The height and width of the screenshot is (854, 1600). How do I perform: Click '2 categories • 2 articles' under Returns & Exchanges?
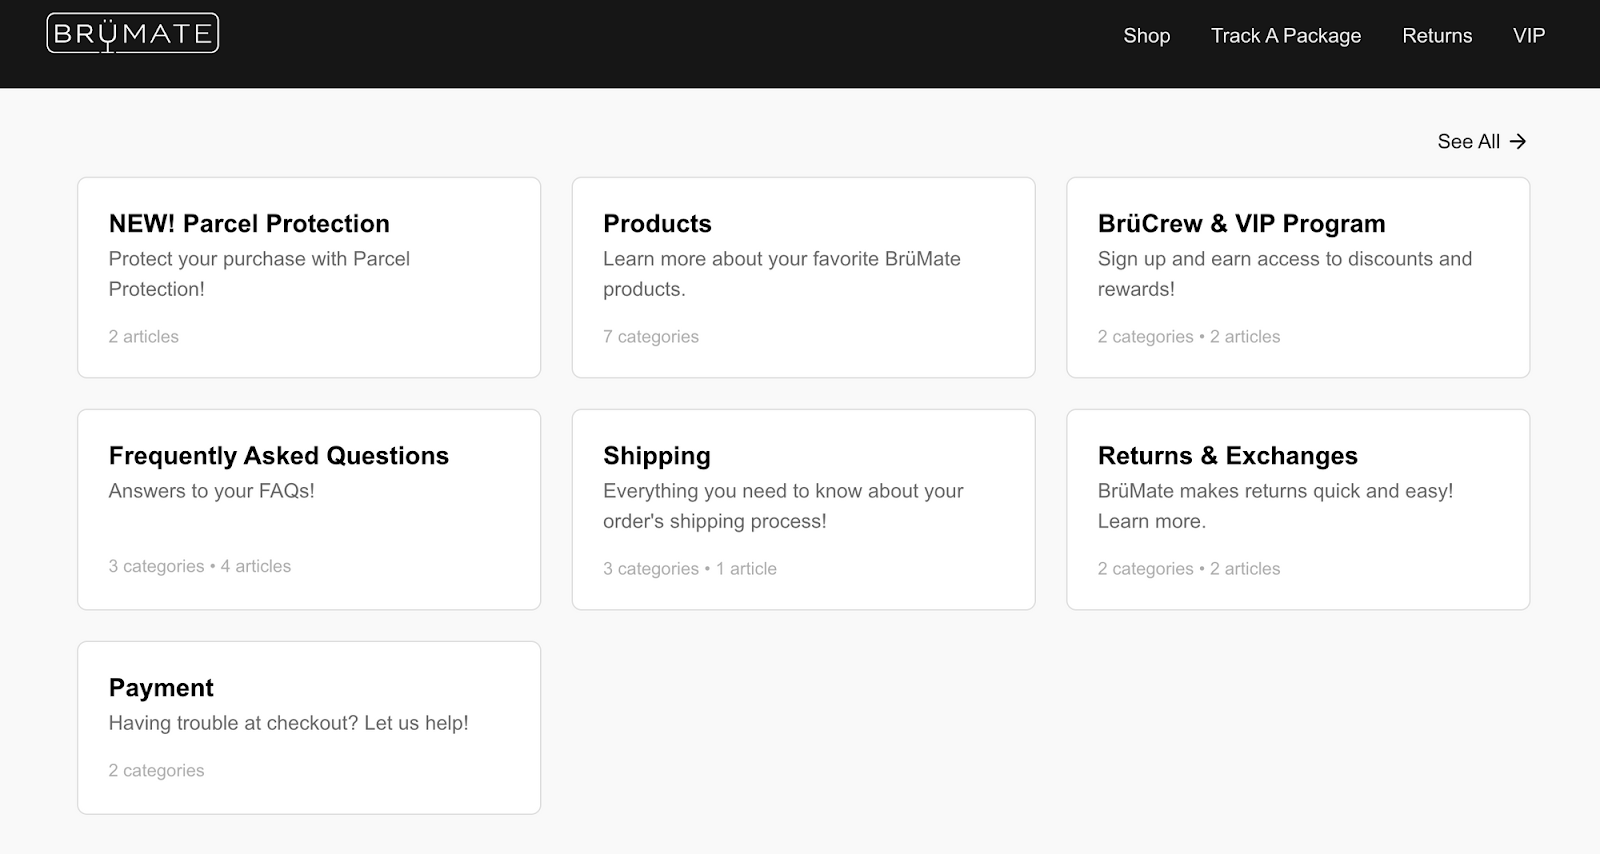(x=1189, y=569)
